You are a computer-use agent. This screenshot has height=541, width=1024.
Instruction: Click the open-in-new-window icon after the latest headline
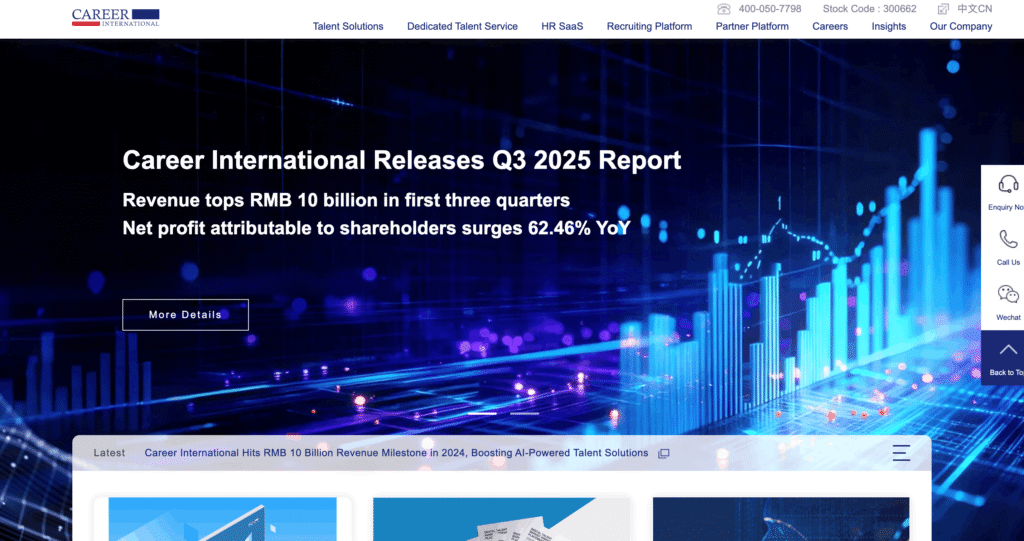click(663, 453)
